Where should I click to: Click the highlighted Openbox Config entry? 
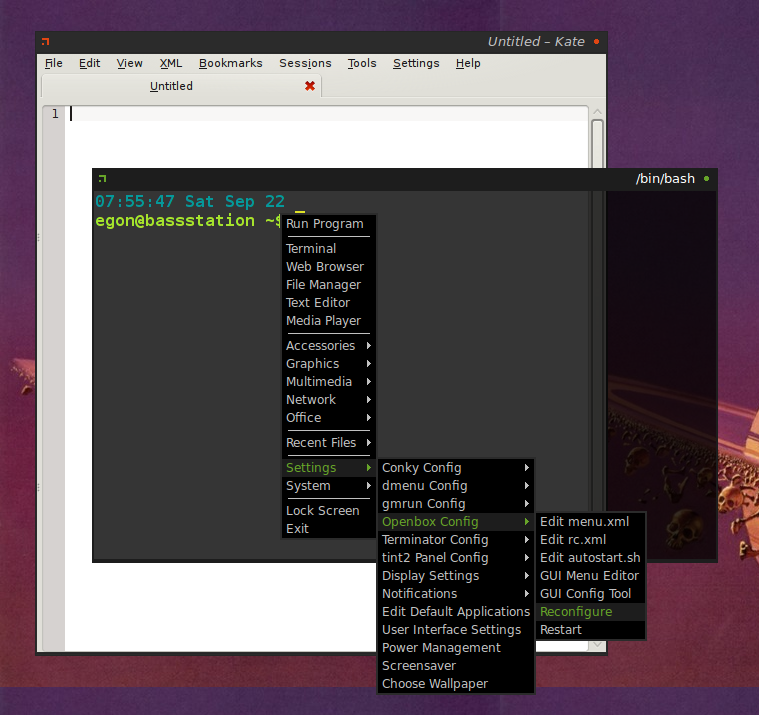455,521
